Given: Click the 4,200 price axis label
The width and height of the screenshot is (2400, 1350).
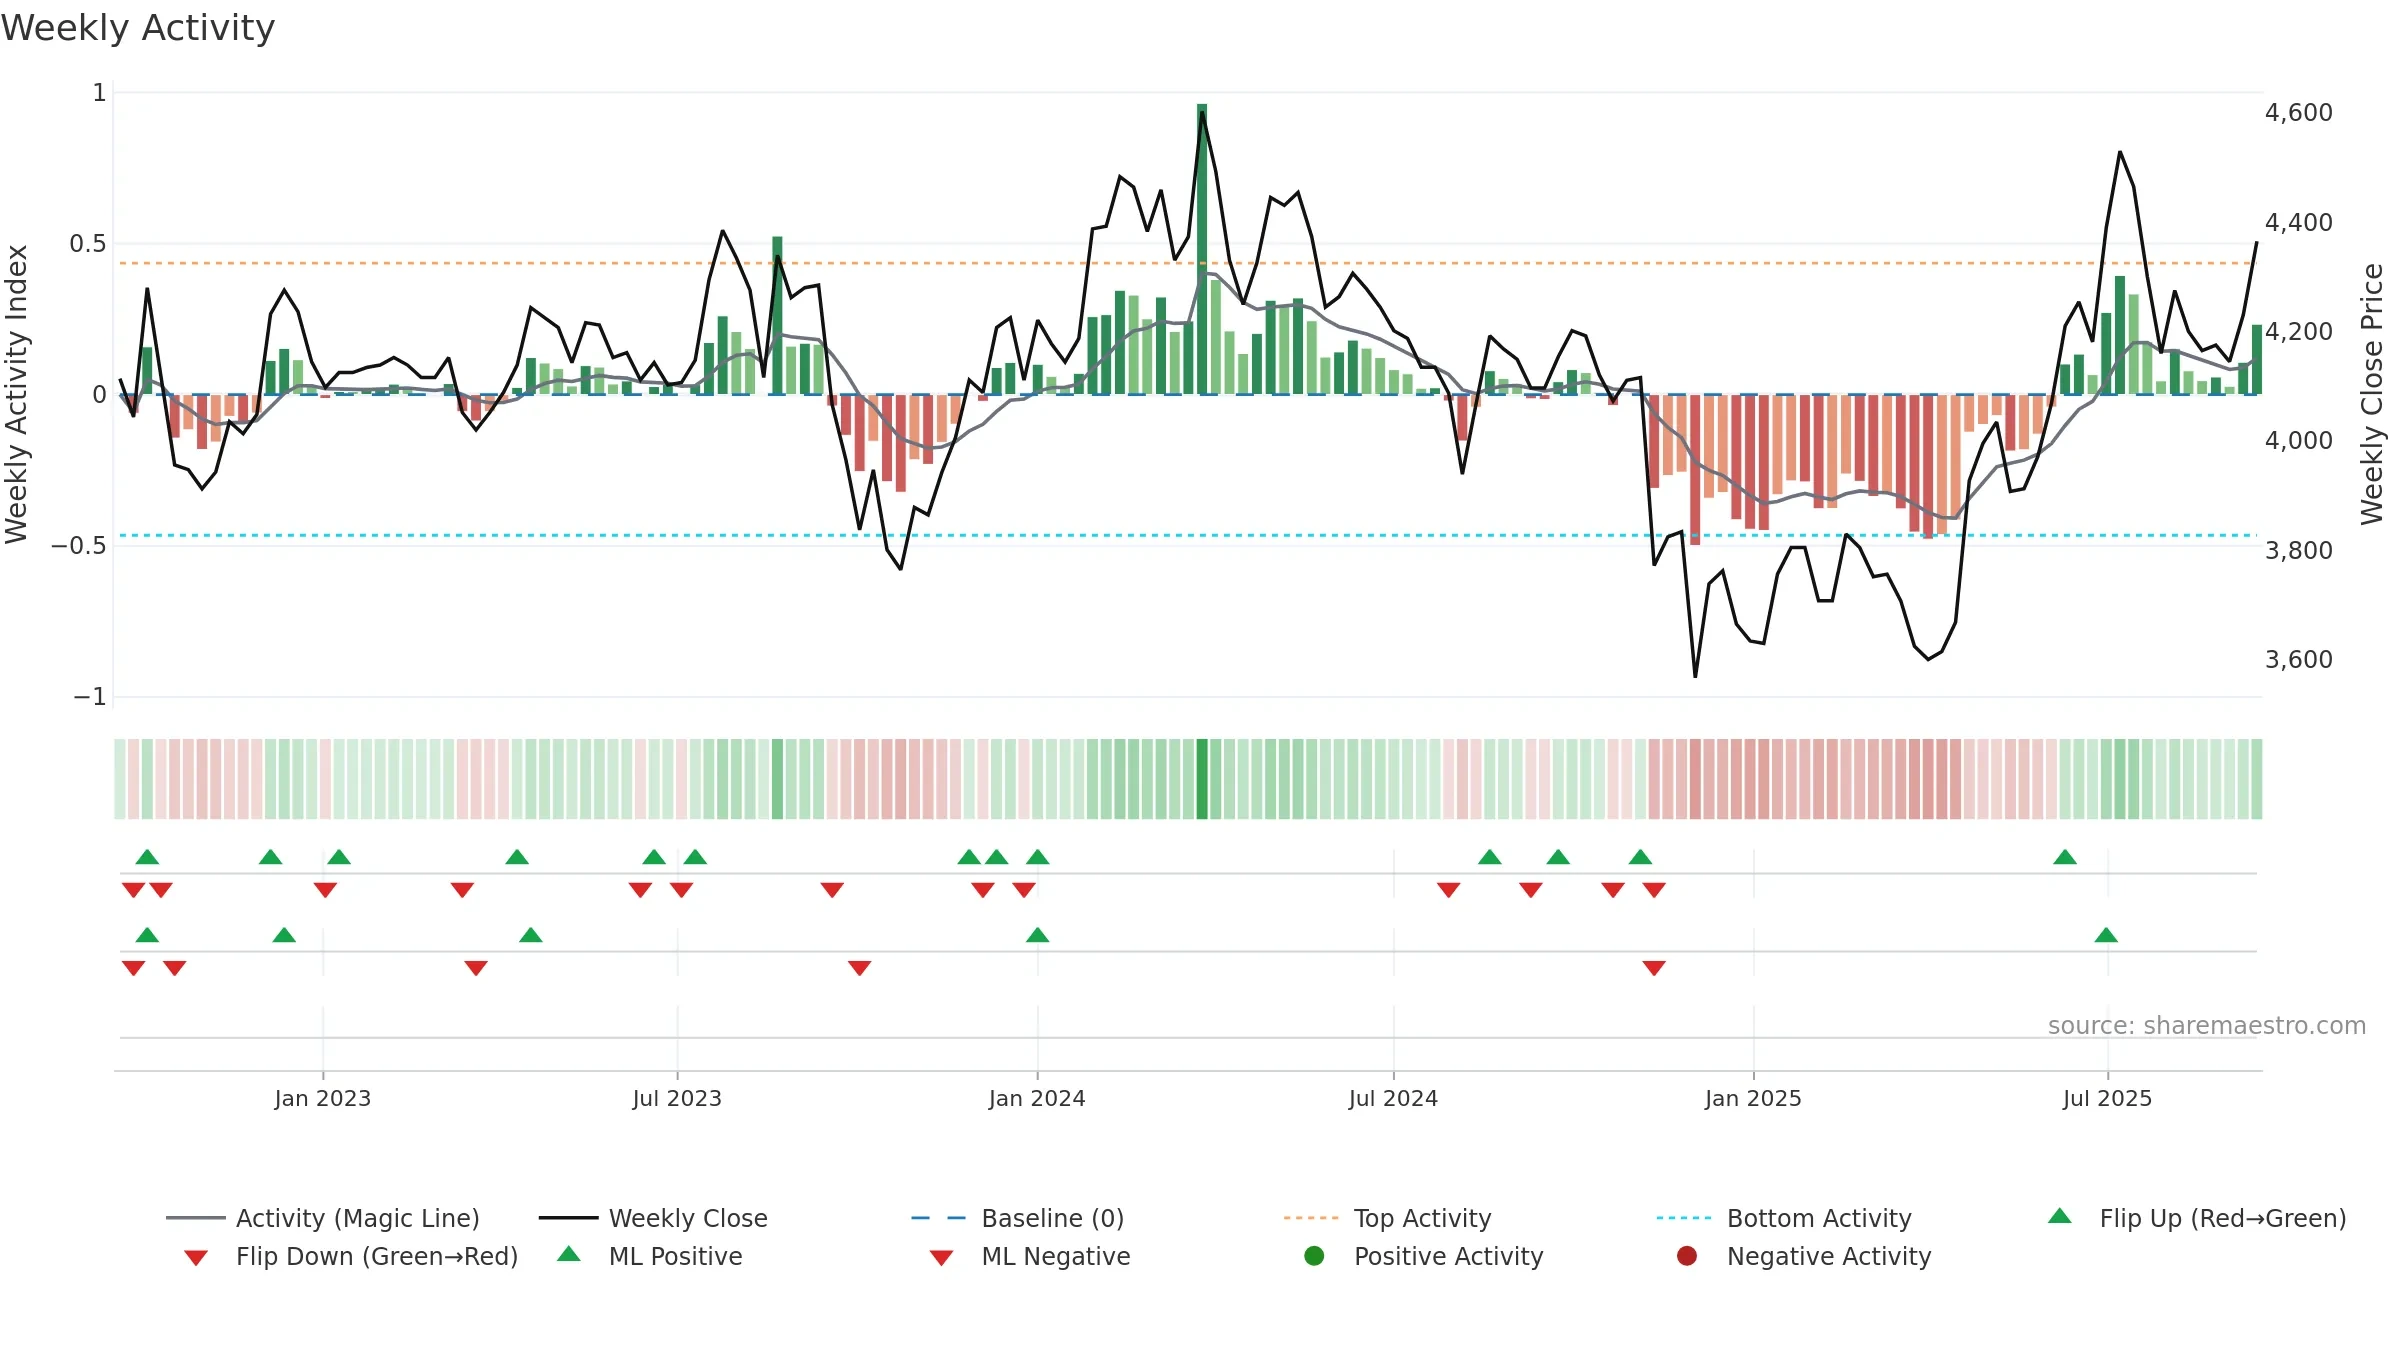Looking at the screenshot, I should [x=2298, y=331].
